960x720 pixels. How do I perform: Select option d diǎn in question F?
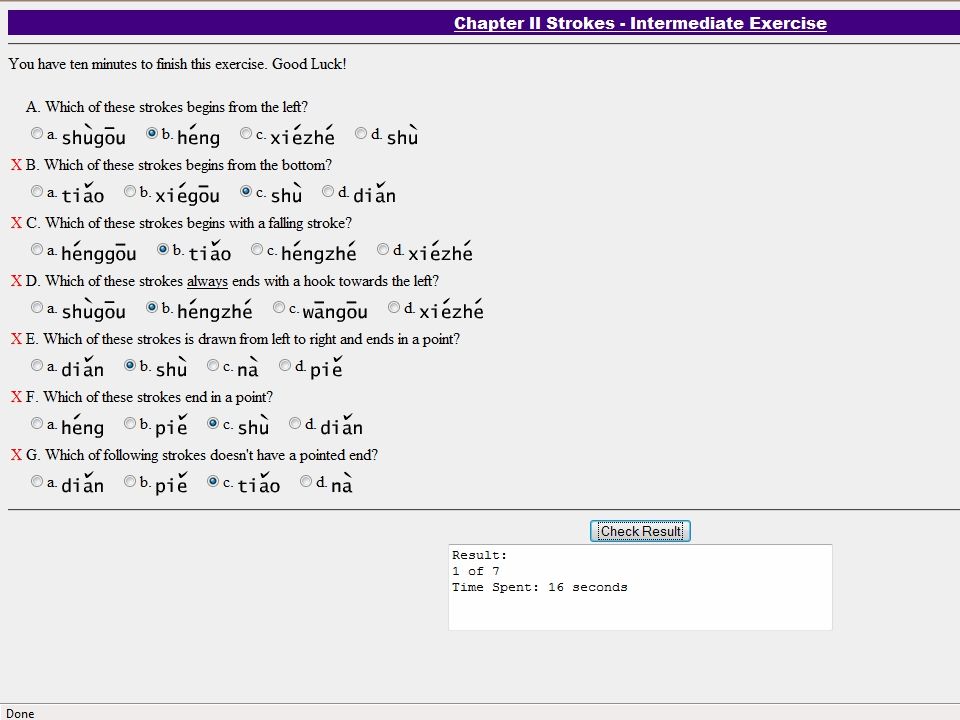(295, 423)
